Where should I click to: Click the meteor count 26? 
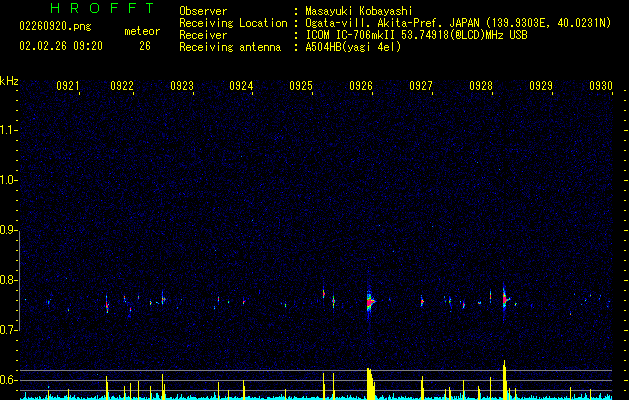(x=145, y=46)
